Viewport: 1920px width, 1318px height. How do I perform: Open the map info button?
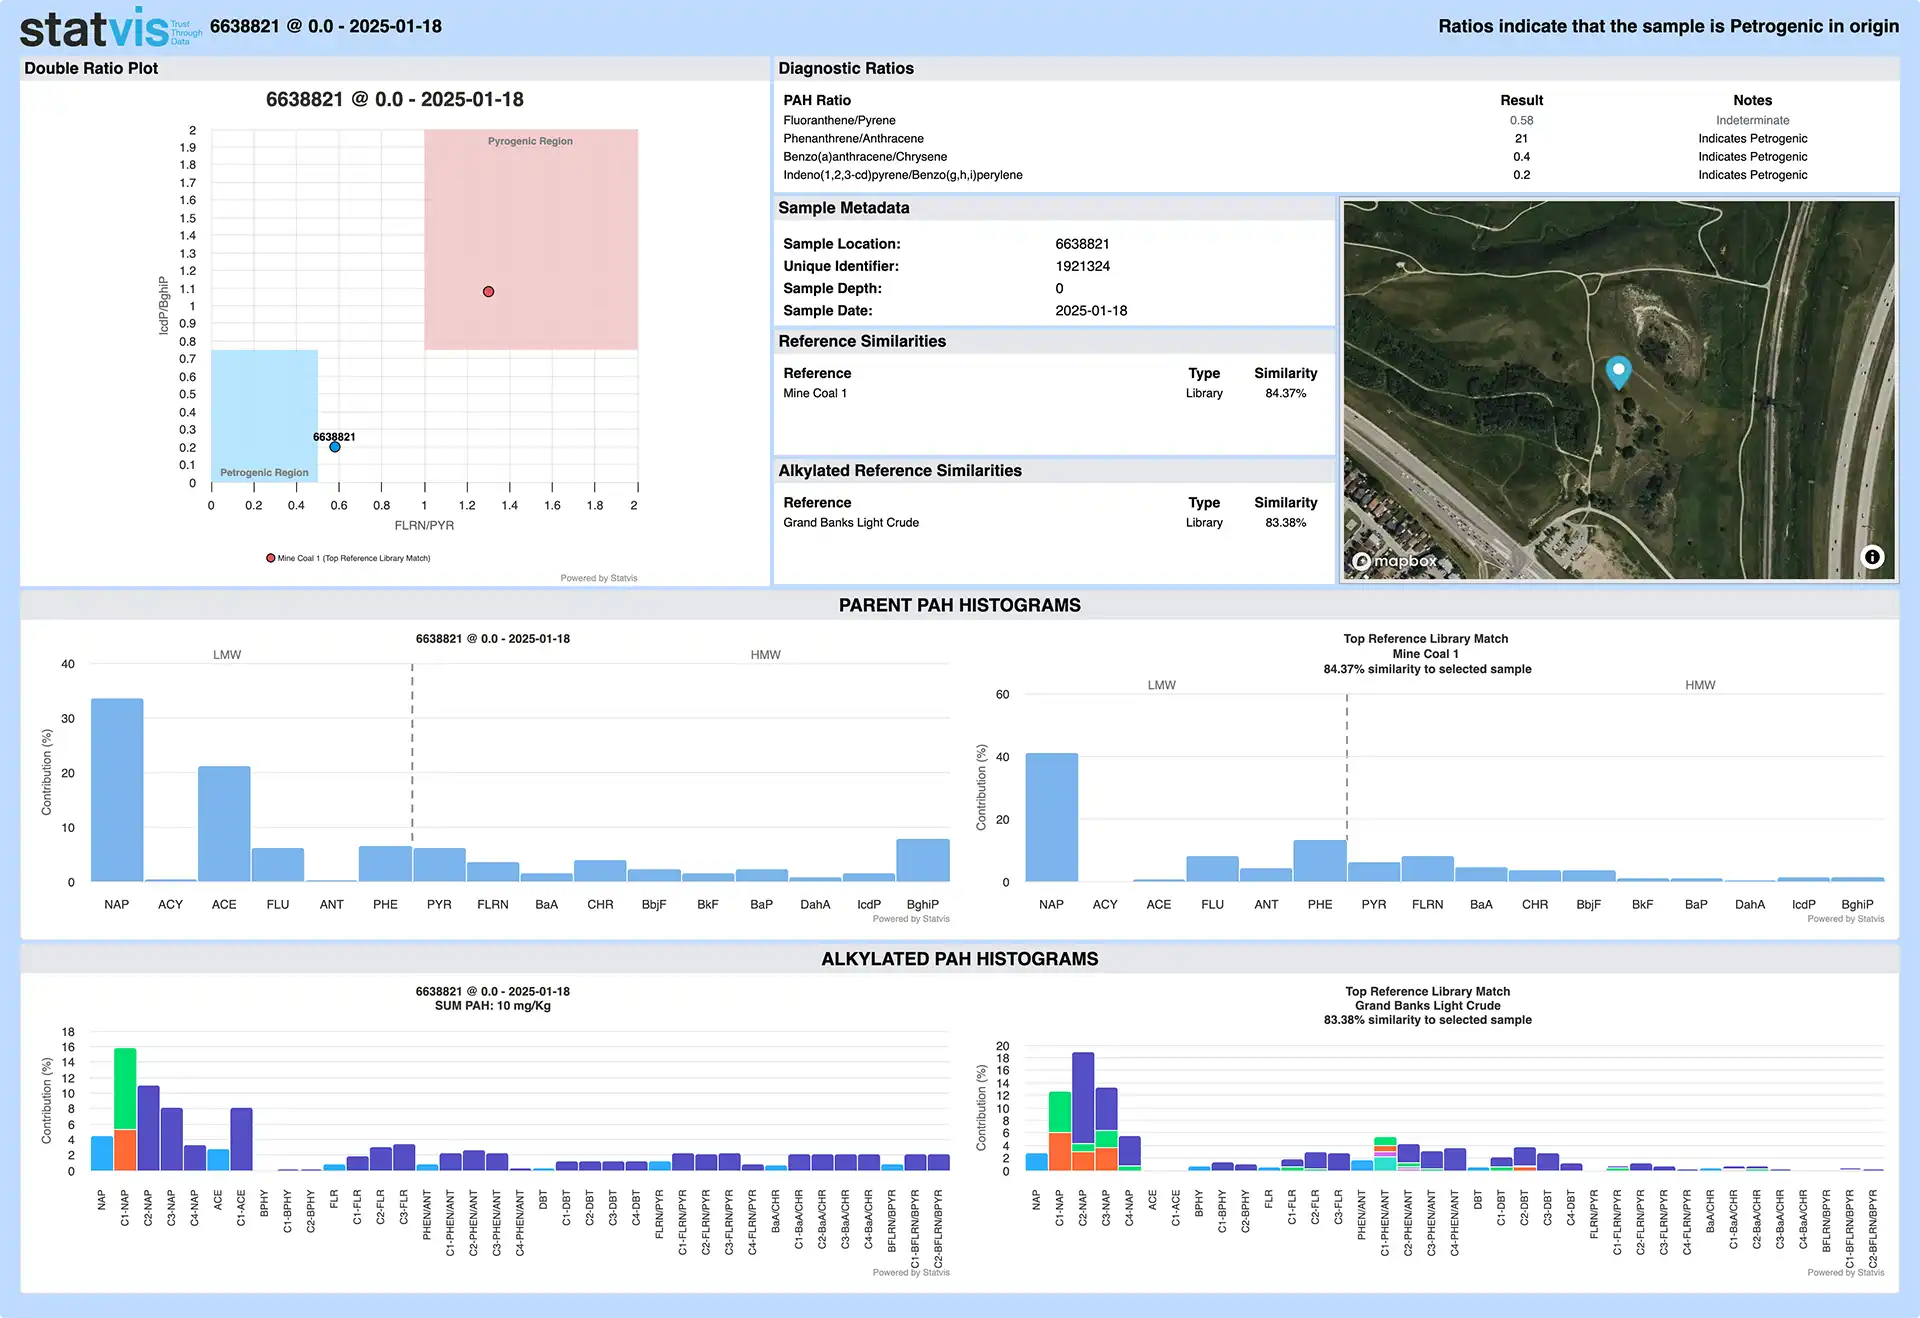(1872, 557)
